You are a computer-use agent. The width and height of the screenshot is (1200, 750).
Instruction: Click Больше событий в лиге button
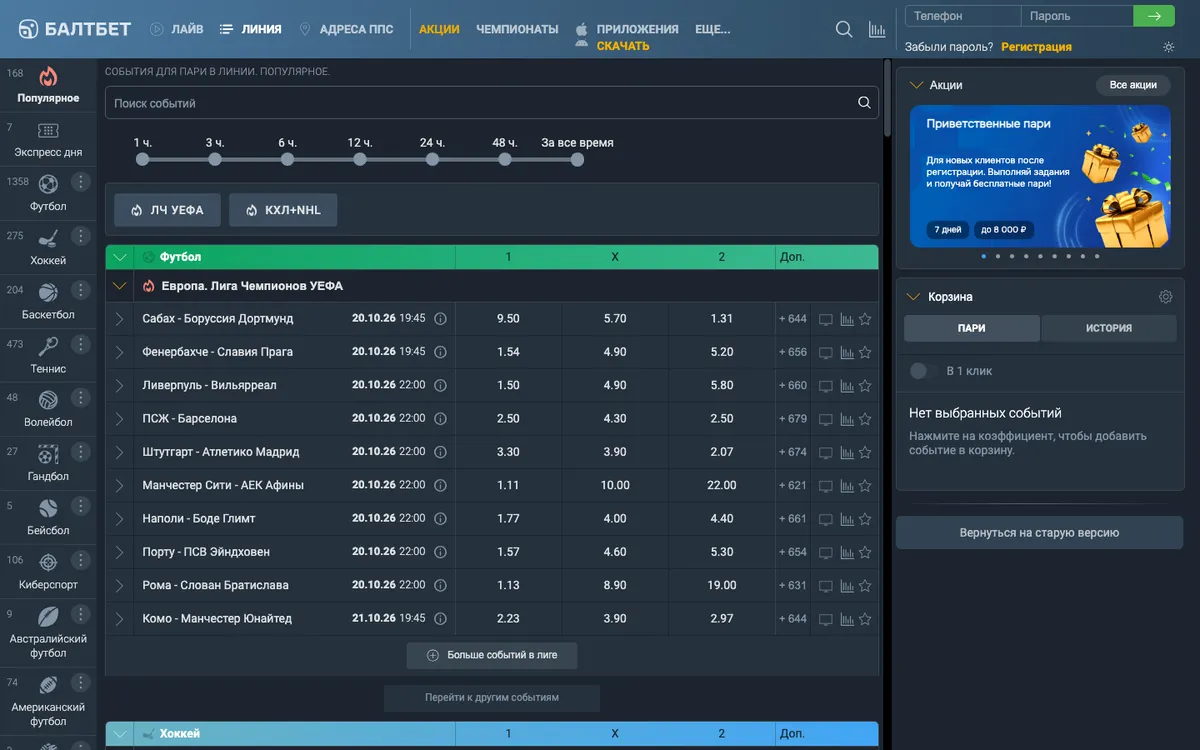tap(492, 655)
